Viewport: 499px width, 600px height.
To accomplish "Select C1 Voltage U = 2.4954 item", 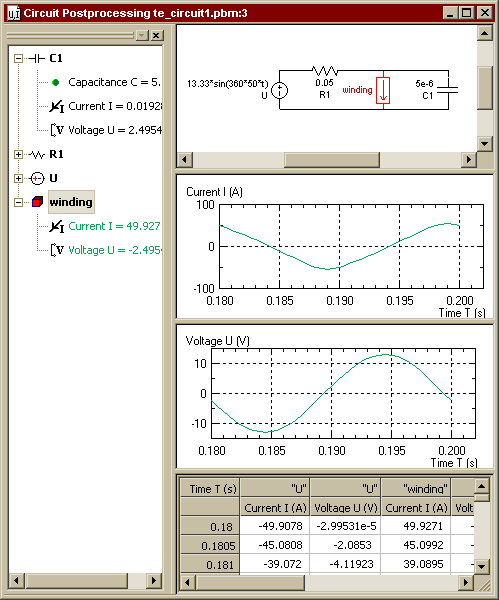I will (115, 130).
